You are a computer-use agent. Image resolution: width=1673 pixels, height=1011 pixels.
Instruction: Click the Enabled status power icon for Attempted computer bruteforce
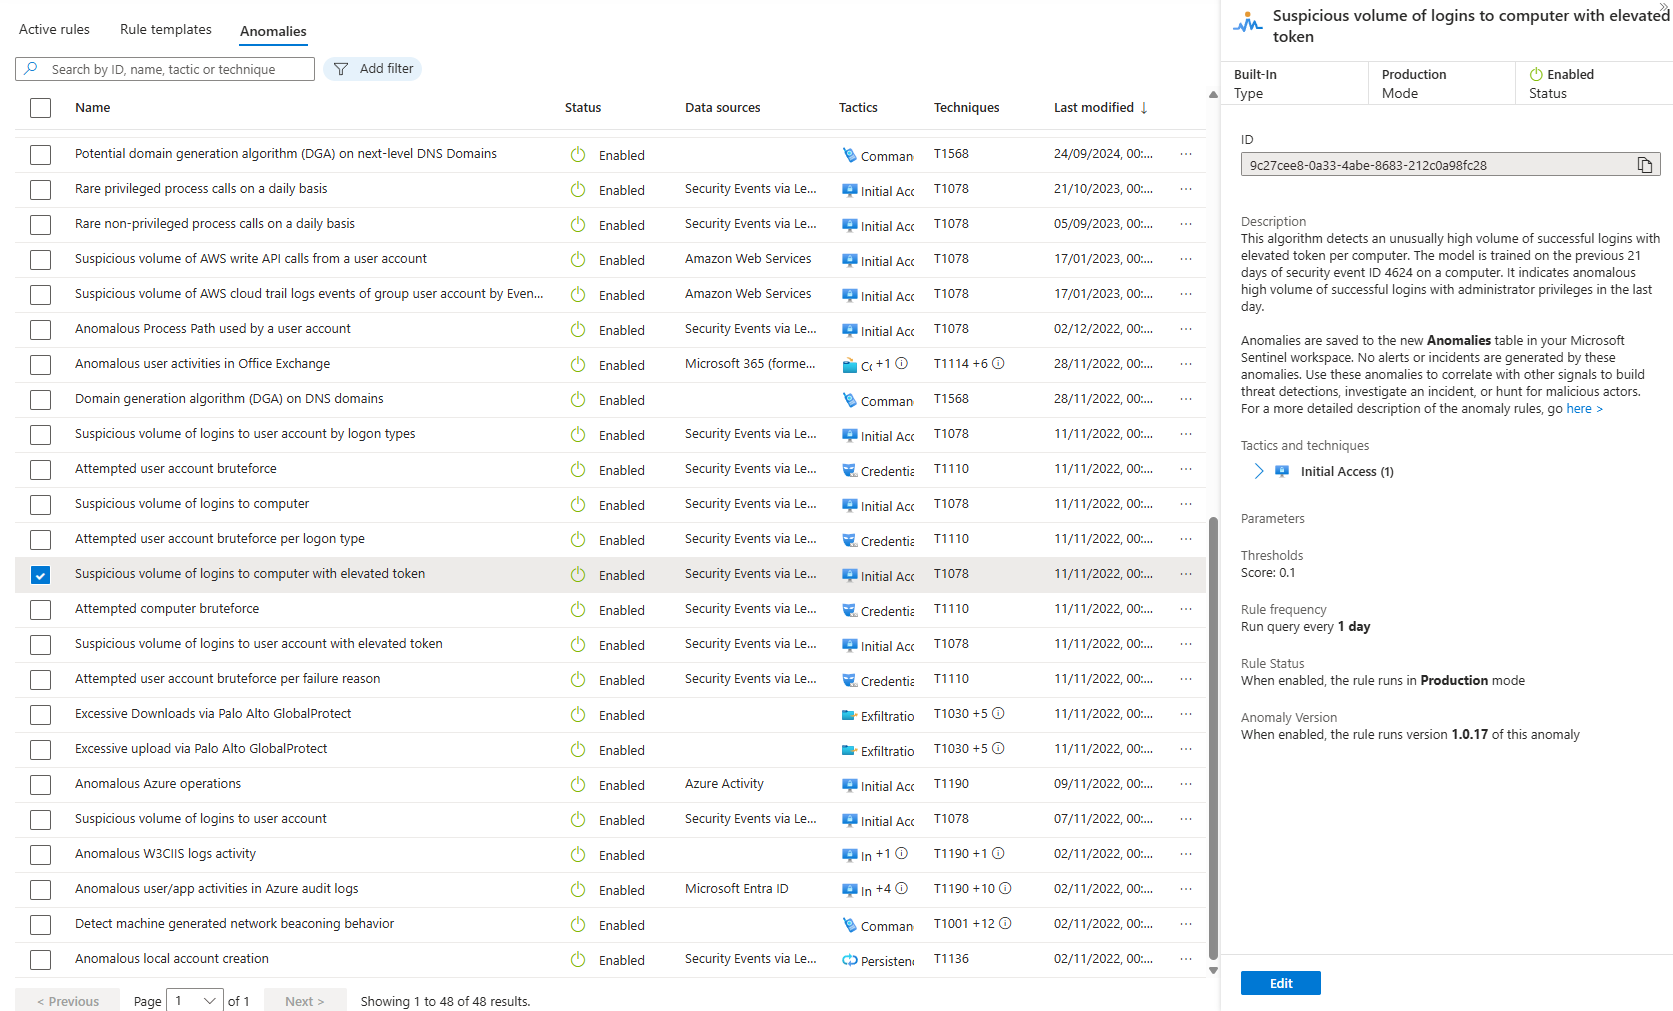coord(578,610)
